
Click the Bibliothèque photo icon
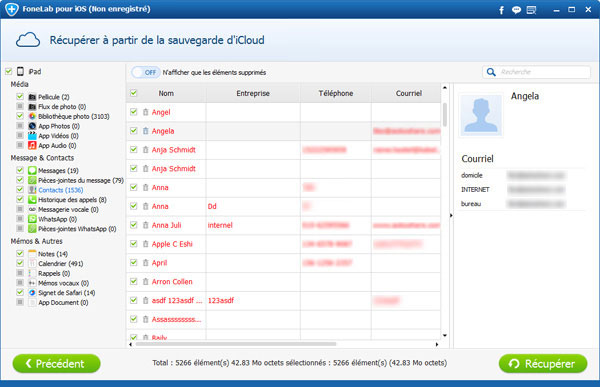coord(32,116)
